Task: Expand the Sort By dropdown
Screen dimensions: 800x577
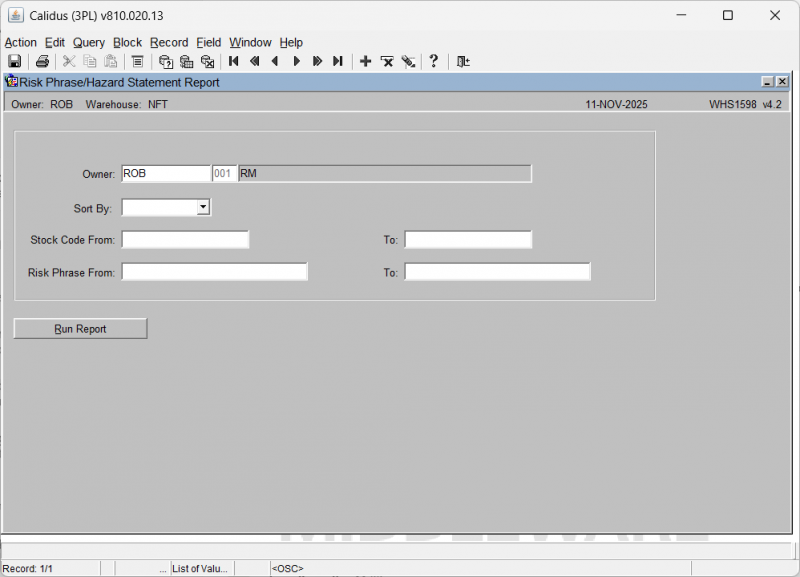Action: pyautogui.click(x=203, y=207)
